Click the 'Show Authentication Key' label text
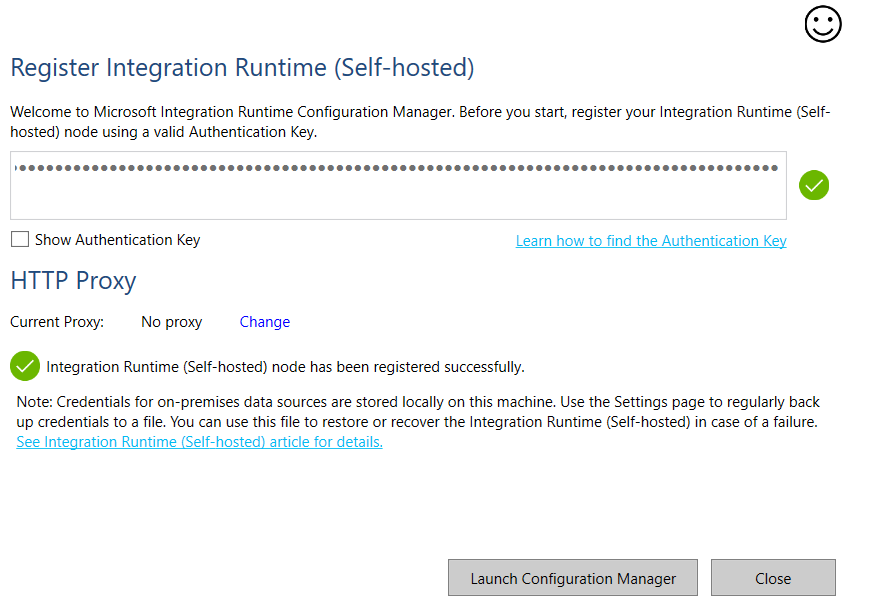 coord(117,240)
